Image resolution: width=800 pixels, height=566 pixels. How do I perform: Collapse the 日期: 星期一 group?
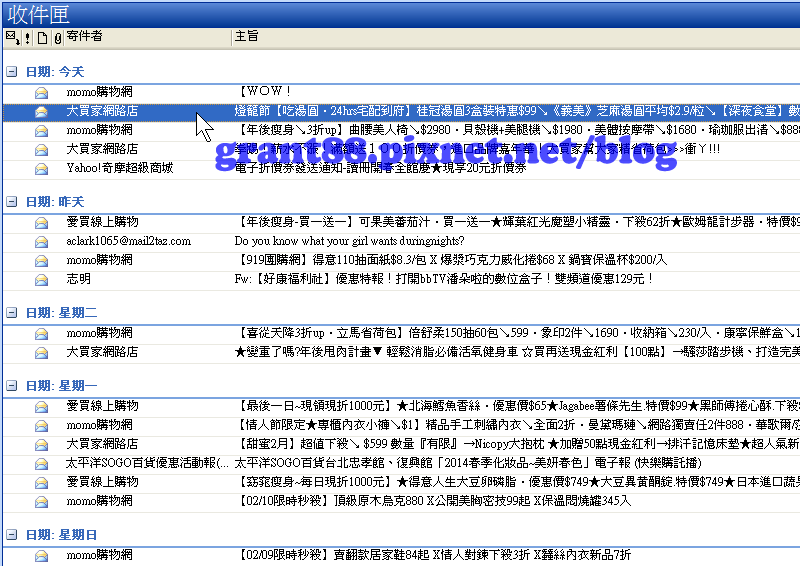coord(12,386)
